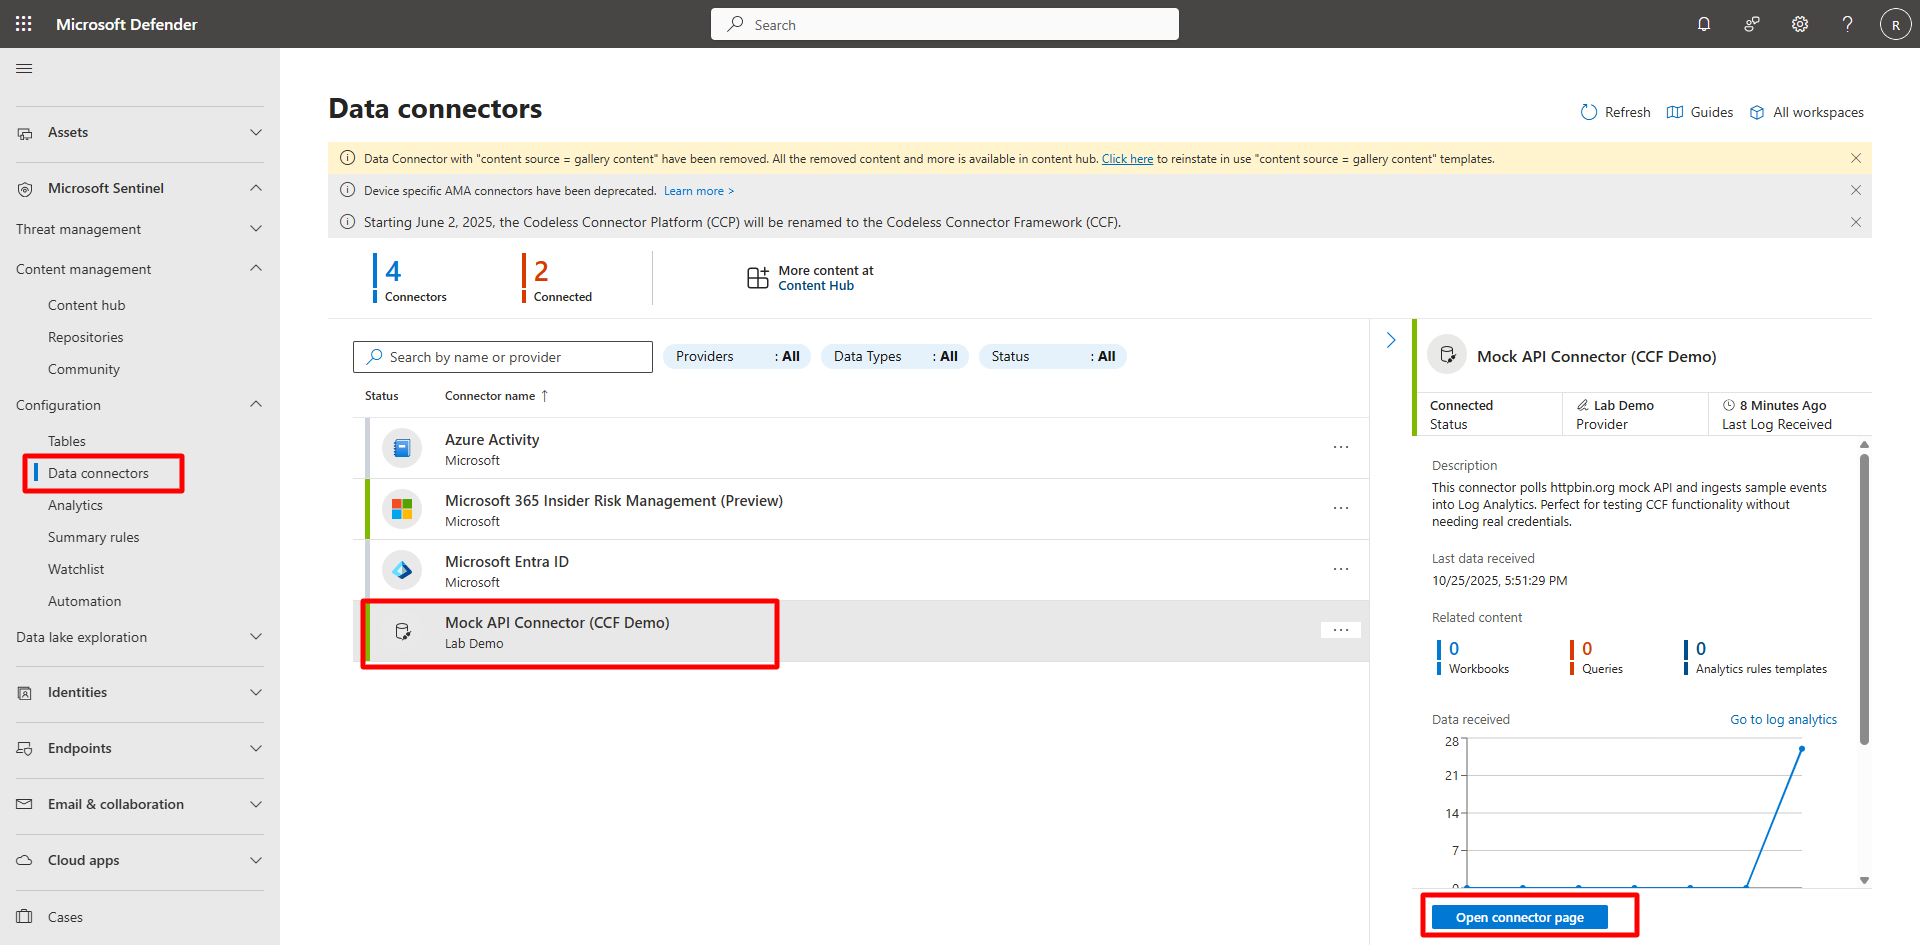Viewport: 1920px width, 945px height.
Task: Expand the Endpoints section
Action: (256, 748)
